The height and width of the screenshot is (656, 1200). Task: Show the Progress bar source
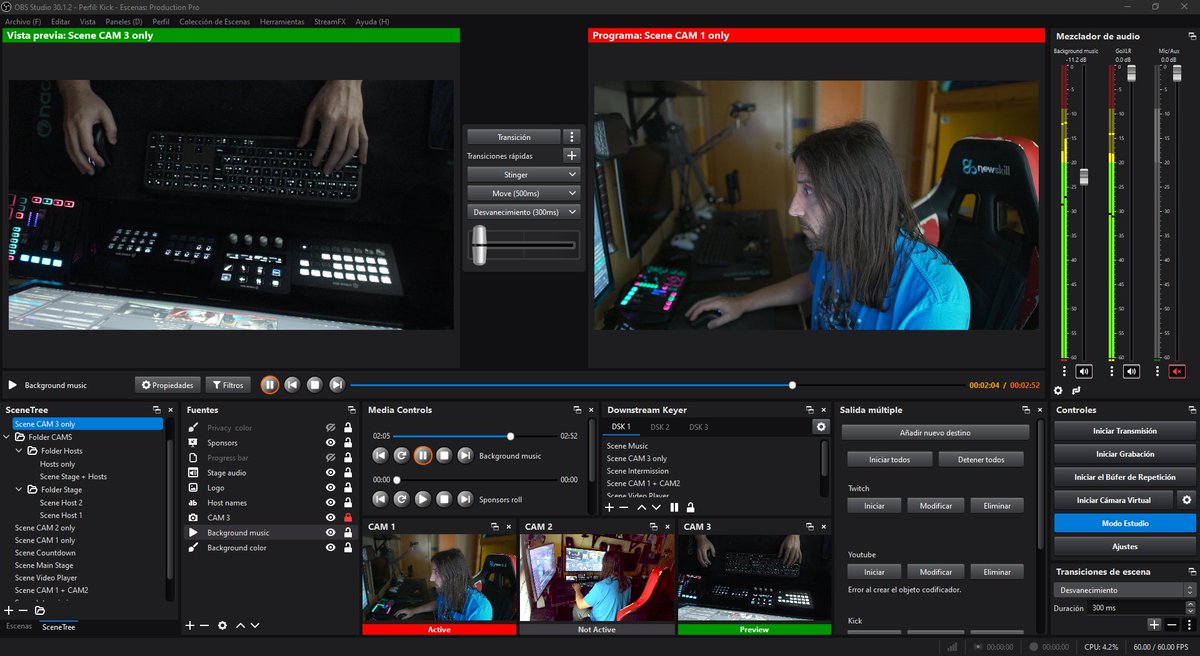[x=330, y=458]
